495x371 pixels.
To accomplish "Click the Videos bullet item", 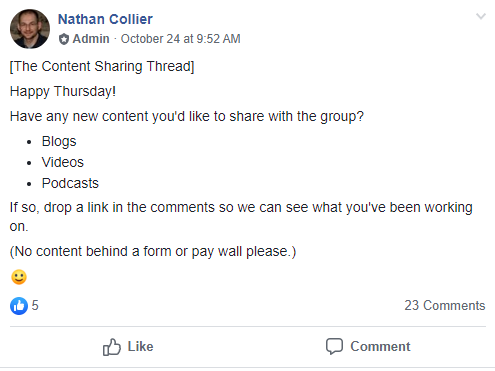I will pyautogui.click(x=63, y=162).
